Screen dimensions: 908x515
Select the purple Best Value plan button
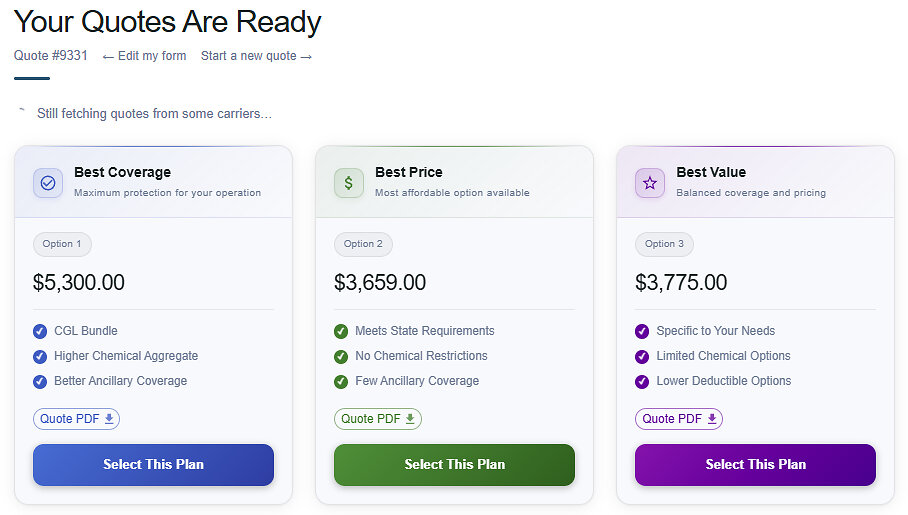[x=756, y=465]
